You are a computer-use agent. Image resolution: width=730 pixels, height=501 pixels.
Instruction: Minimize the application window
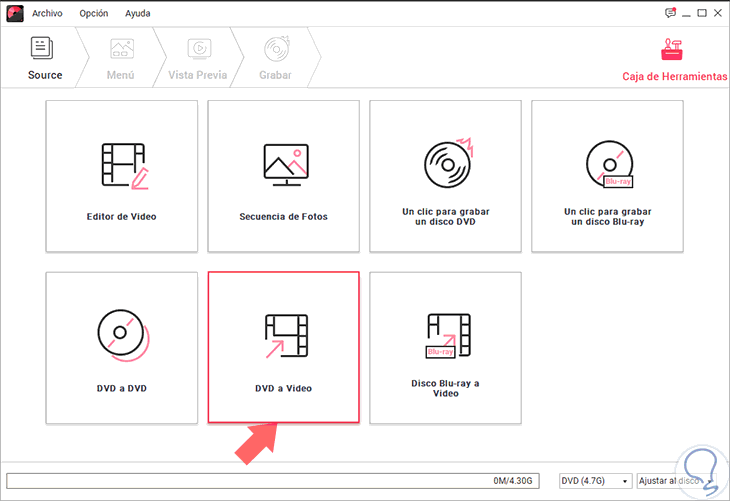tap(686, 14)
